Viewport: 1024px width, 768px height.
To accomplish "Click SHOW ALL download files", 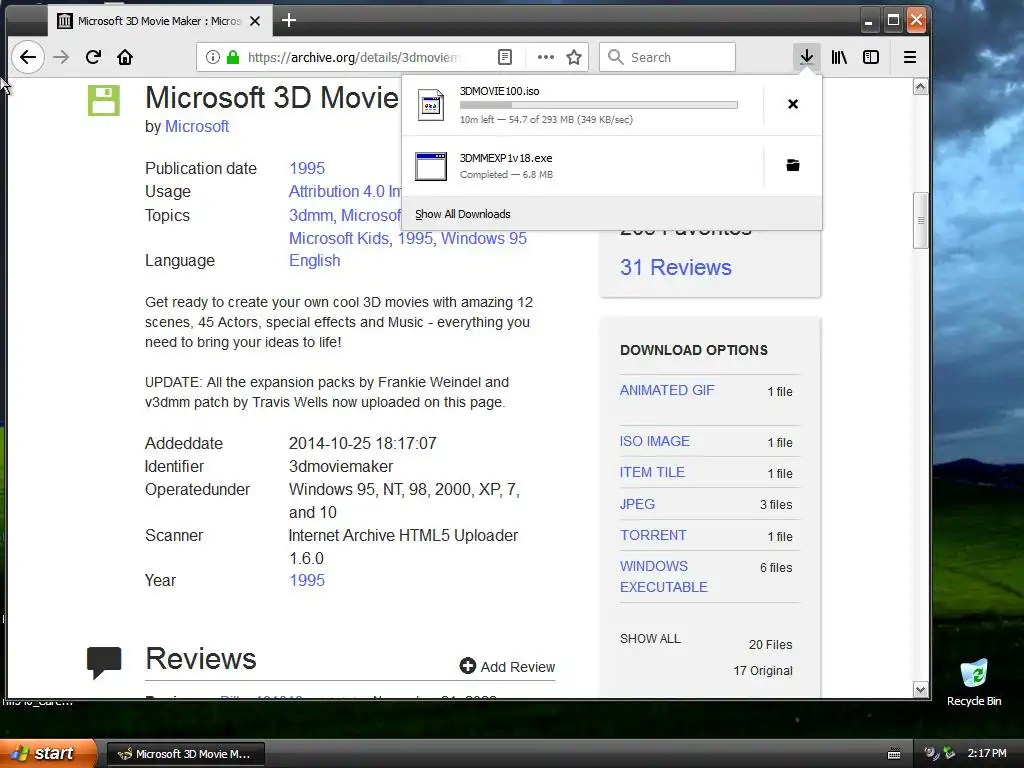I will [x=650, y=639].
